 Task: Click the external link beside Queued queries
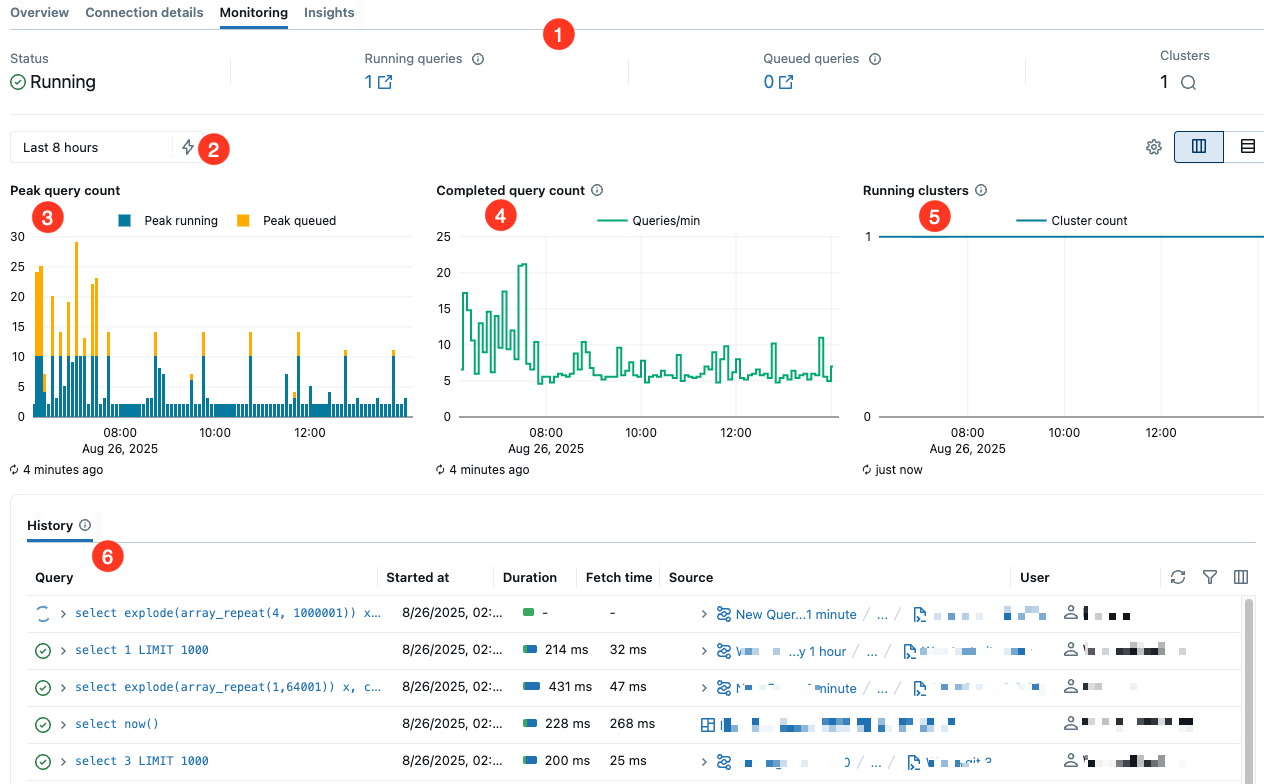[786, 82]
